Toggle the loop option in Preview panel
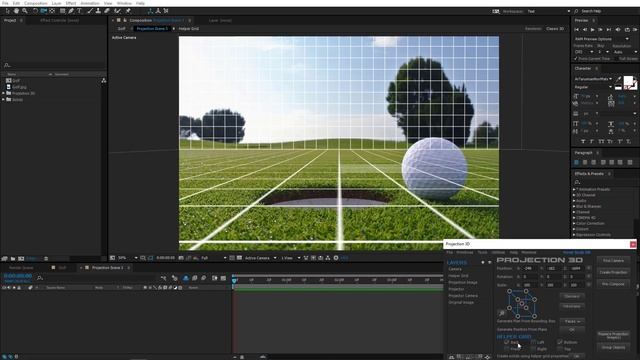This screenshot has height=360, width=640. [627, 29]
